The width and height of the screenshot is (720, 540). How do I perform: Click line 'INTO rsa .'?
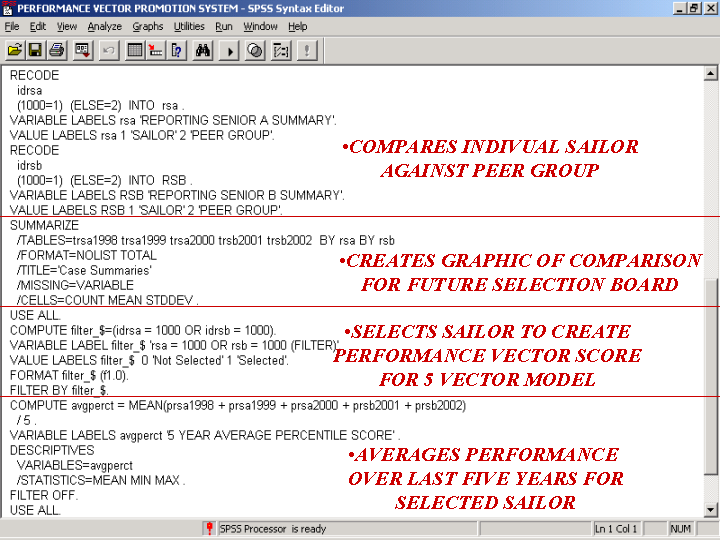click(x=101, y=106)
